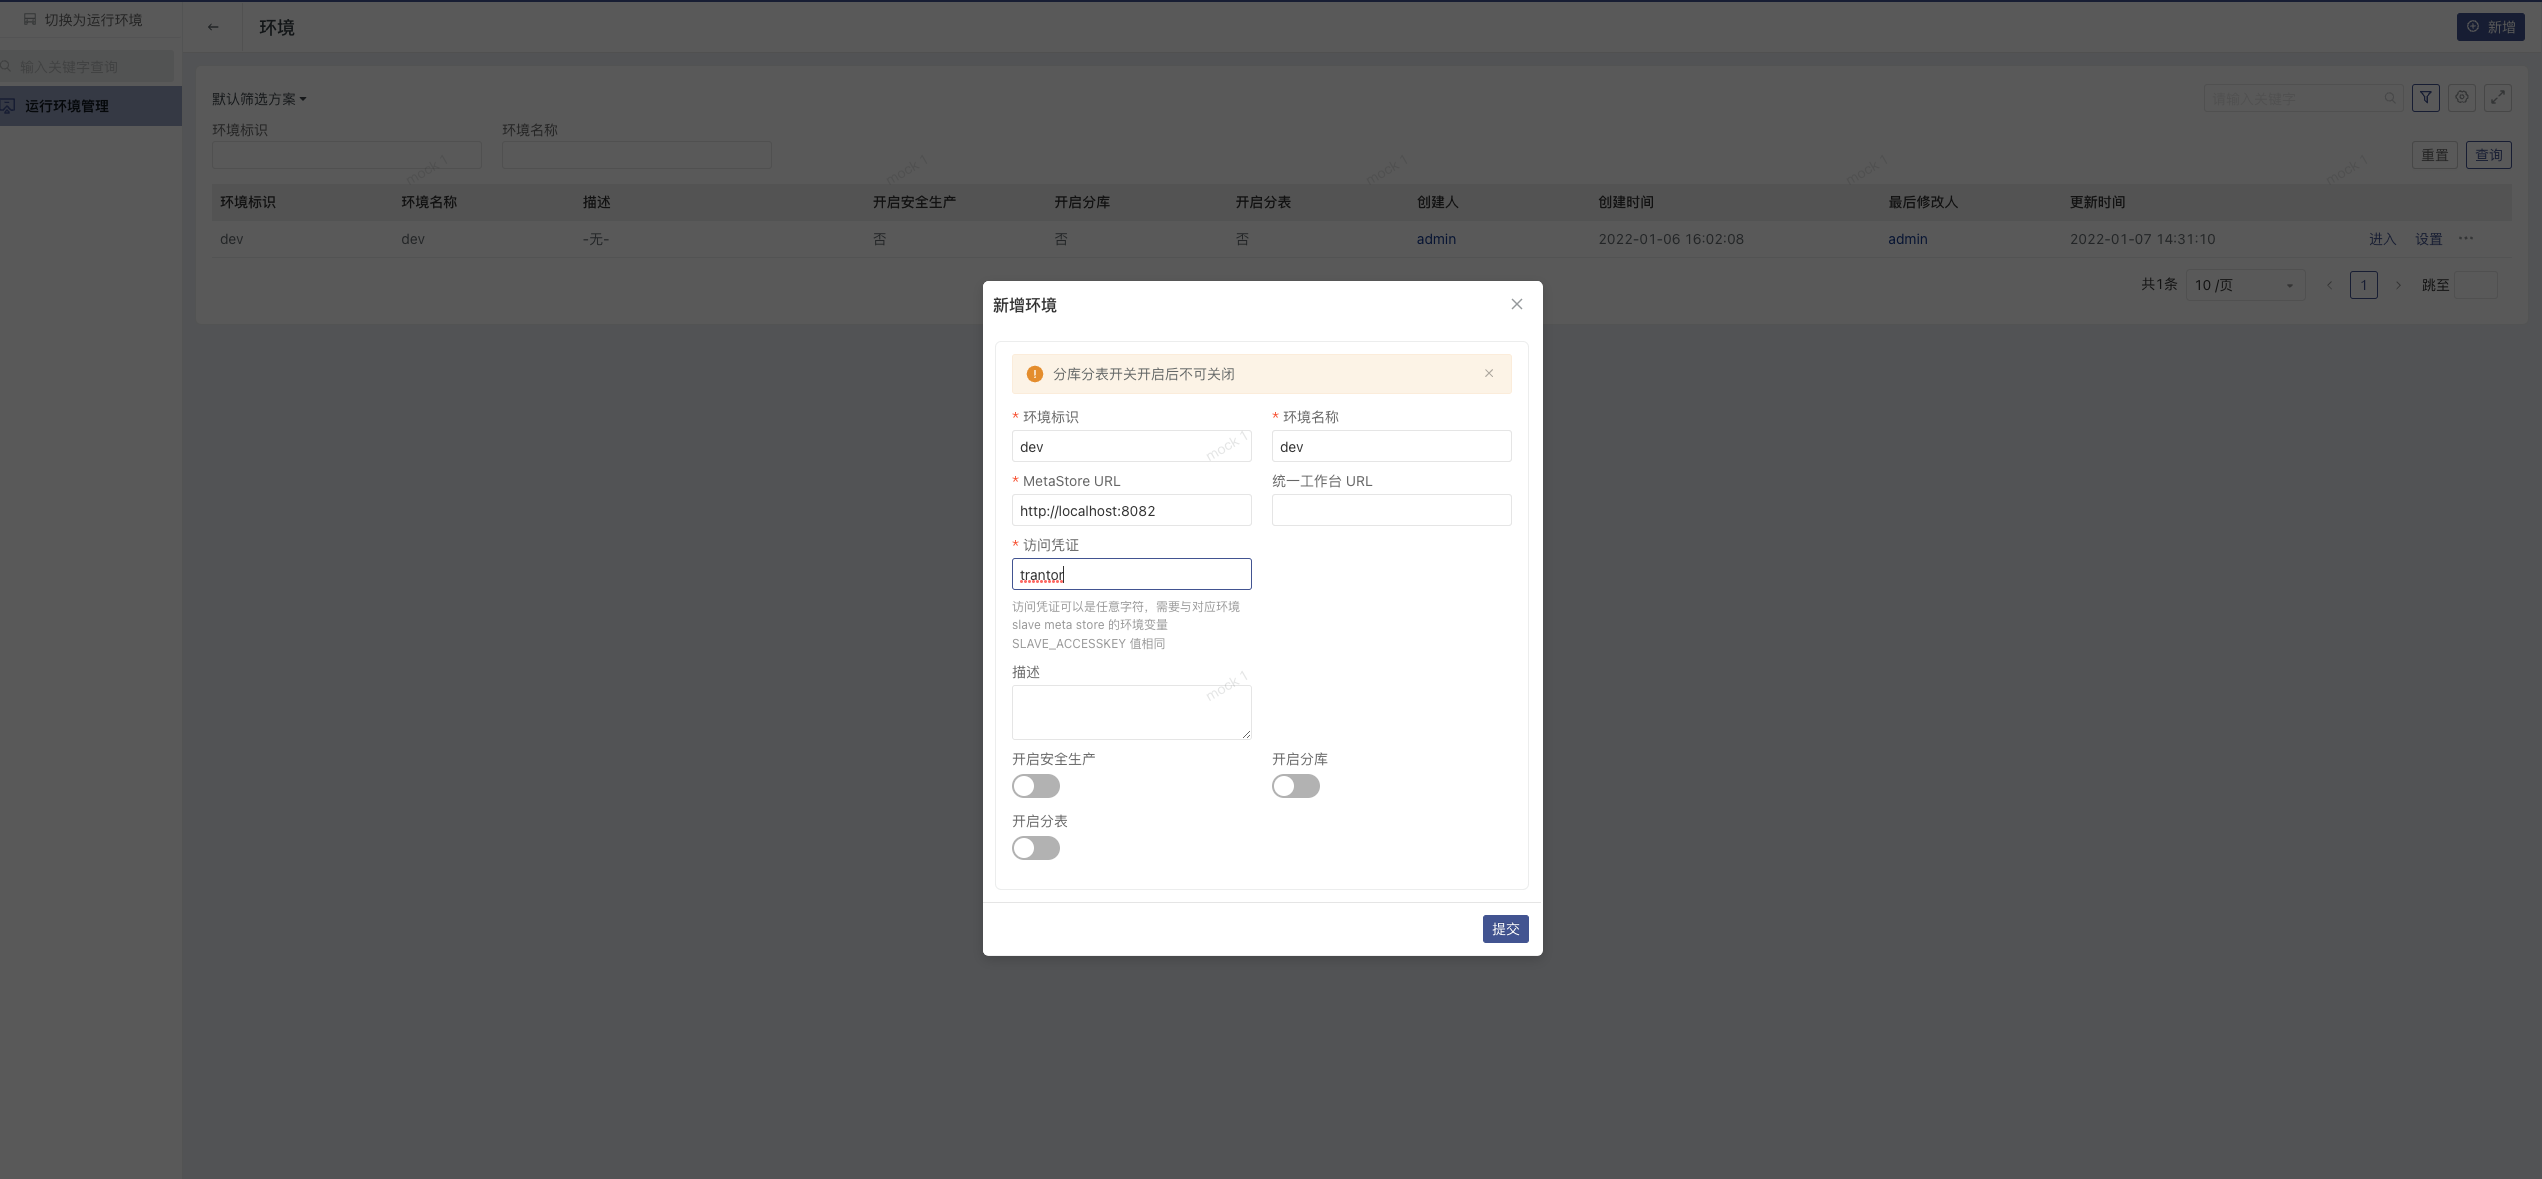Click the 开启安全生产 column header
The image size is (2542, 1179).
(914, 202)
